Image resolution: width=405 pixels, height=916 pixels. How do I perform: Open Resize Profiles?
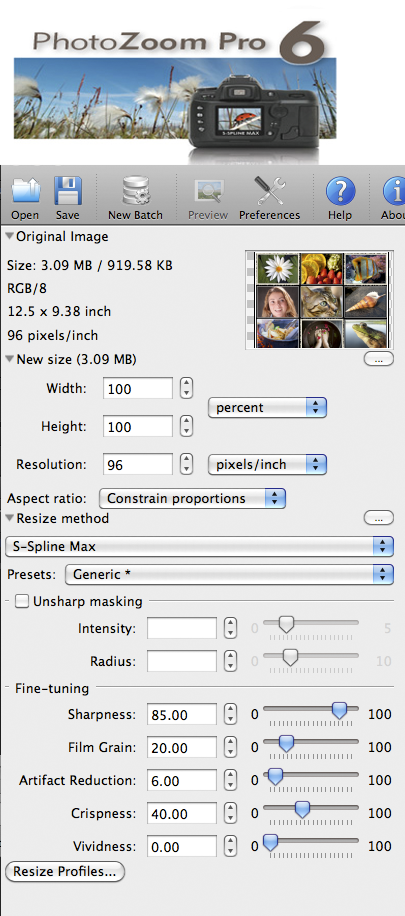point(65,872)
